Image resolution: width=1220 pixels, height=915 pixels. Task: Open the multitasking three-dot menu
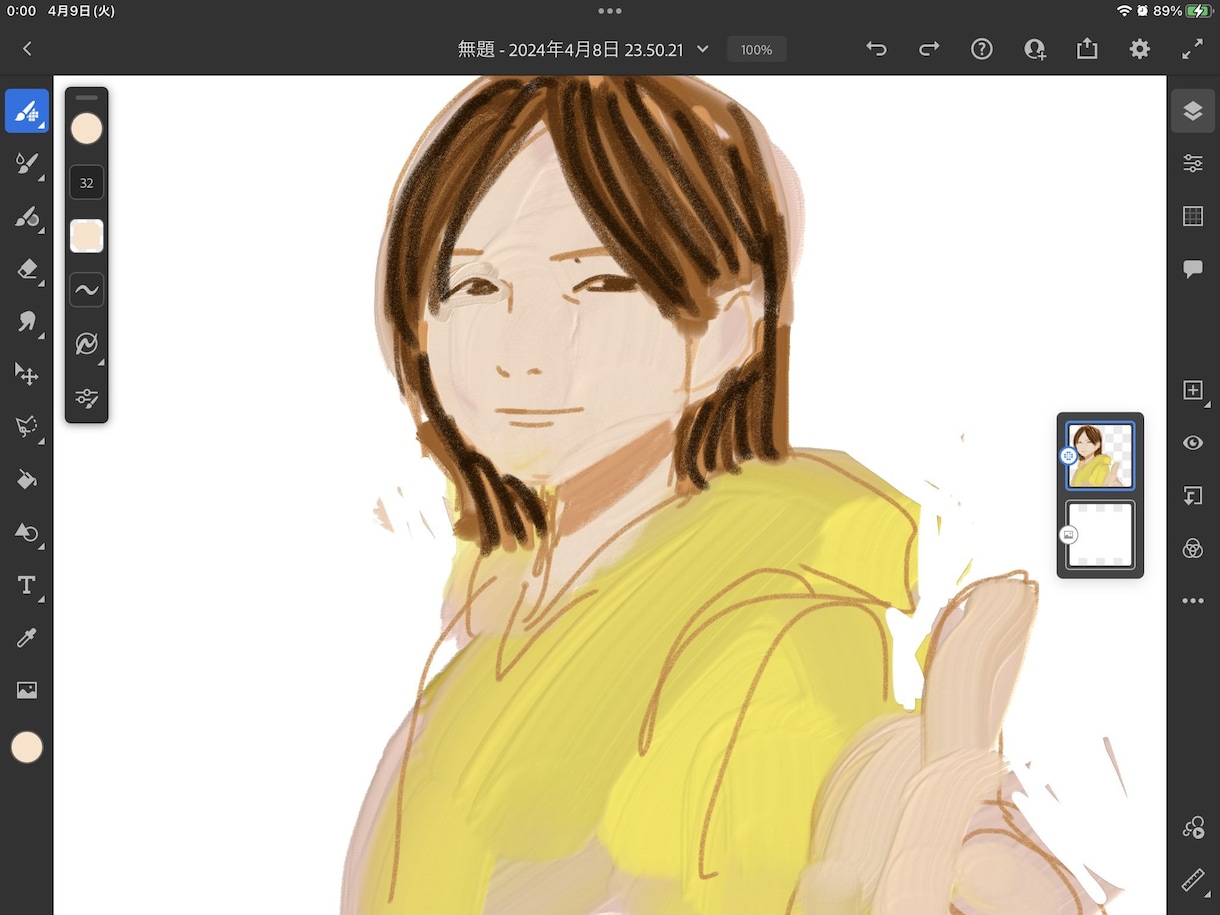pos(610,11)
